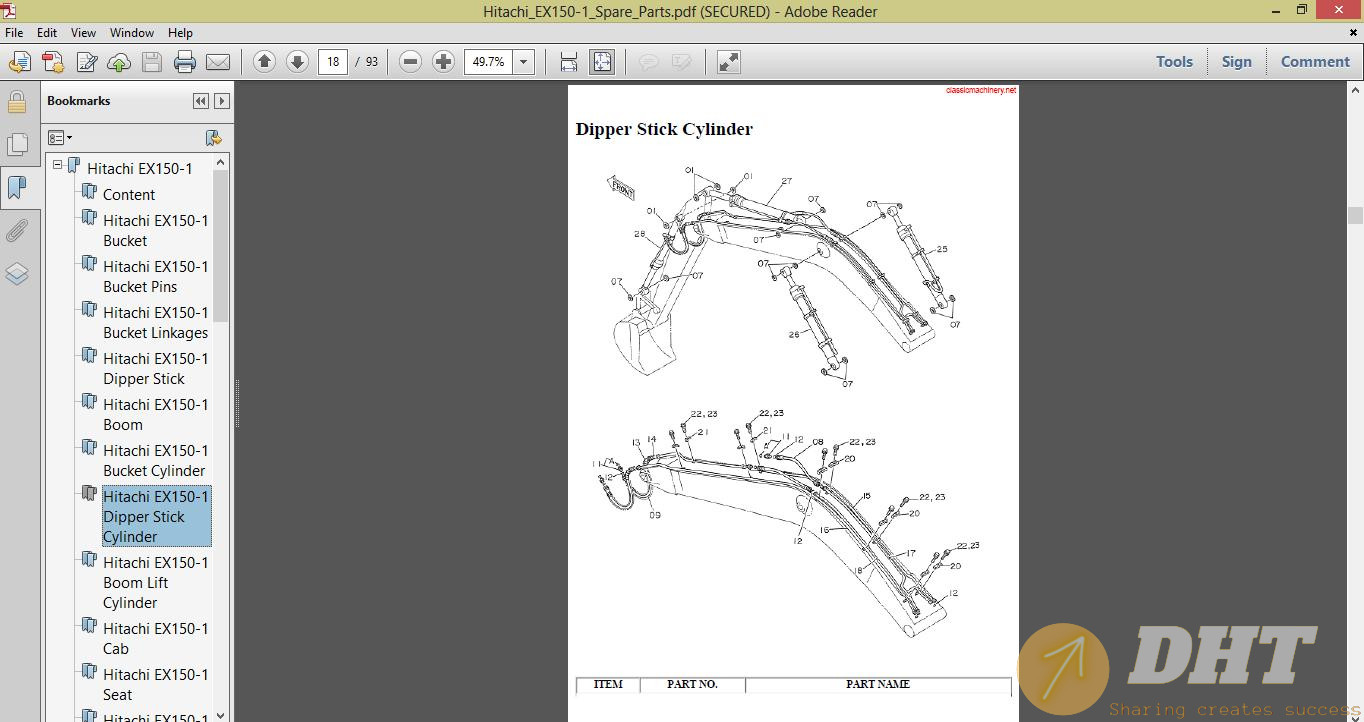Collapse the Hitachi EX150-1 root bookmark
The height and width of the screenshot is (722, 1364).
[57, 165]
